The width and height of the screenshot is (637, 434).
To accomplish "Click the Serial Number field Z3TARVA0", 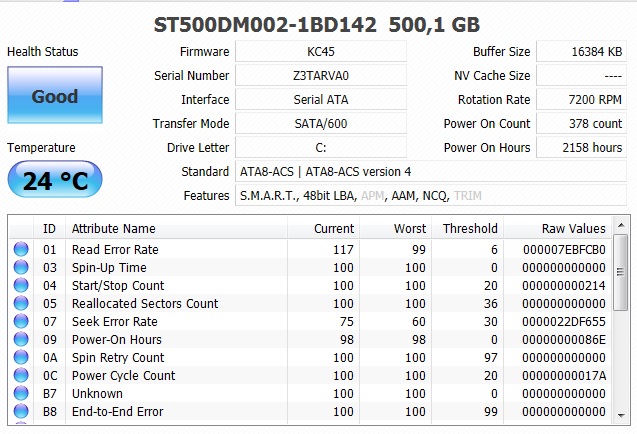I will 321,76.
